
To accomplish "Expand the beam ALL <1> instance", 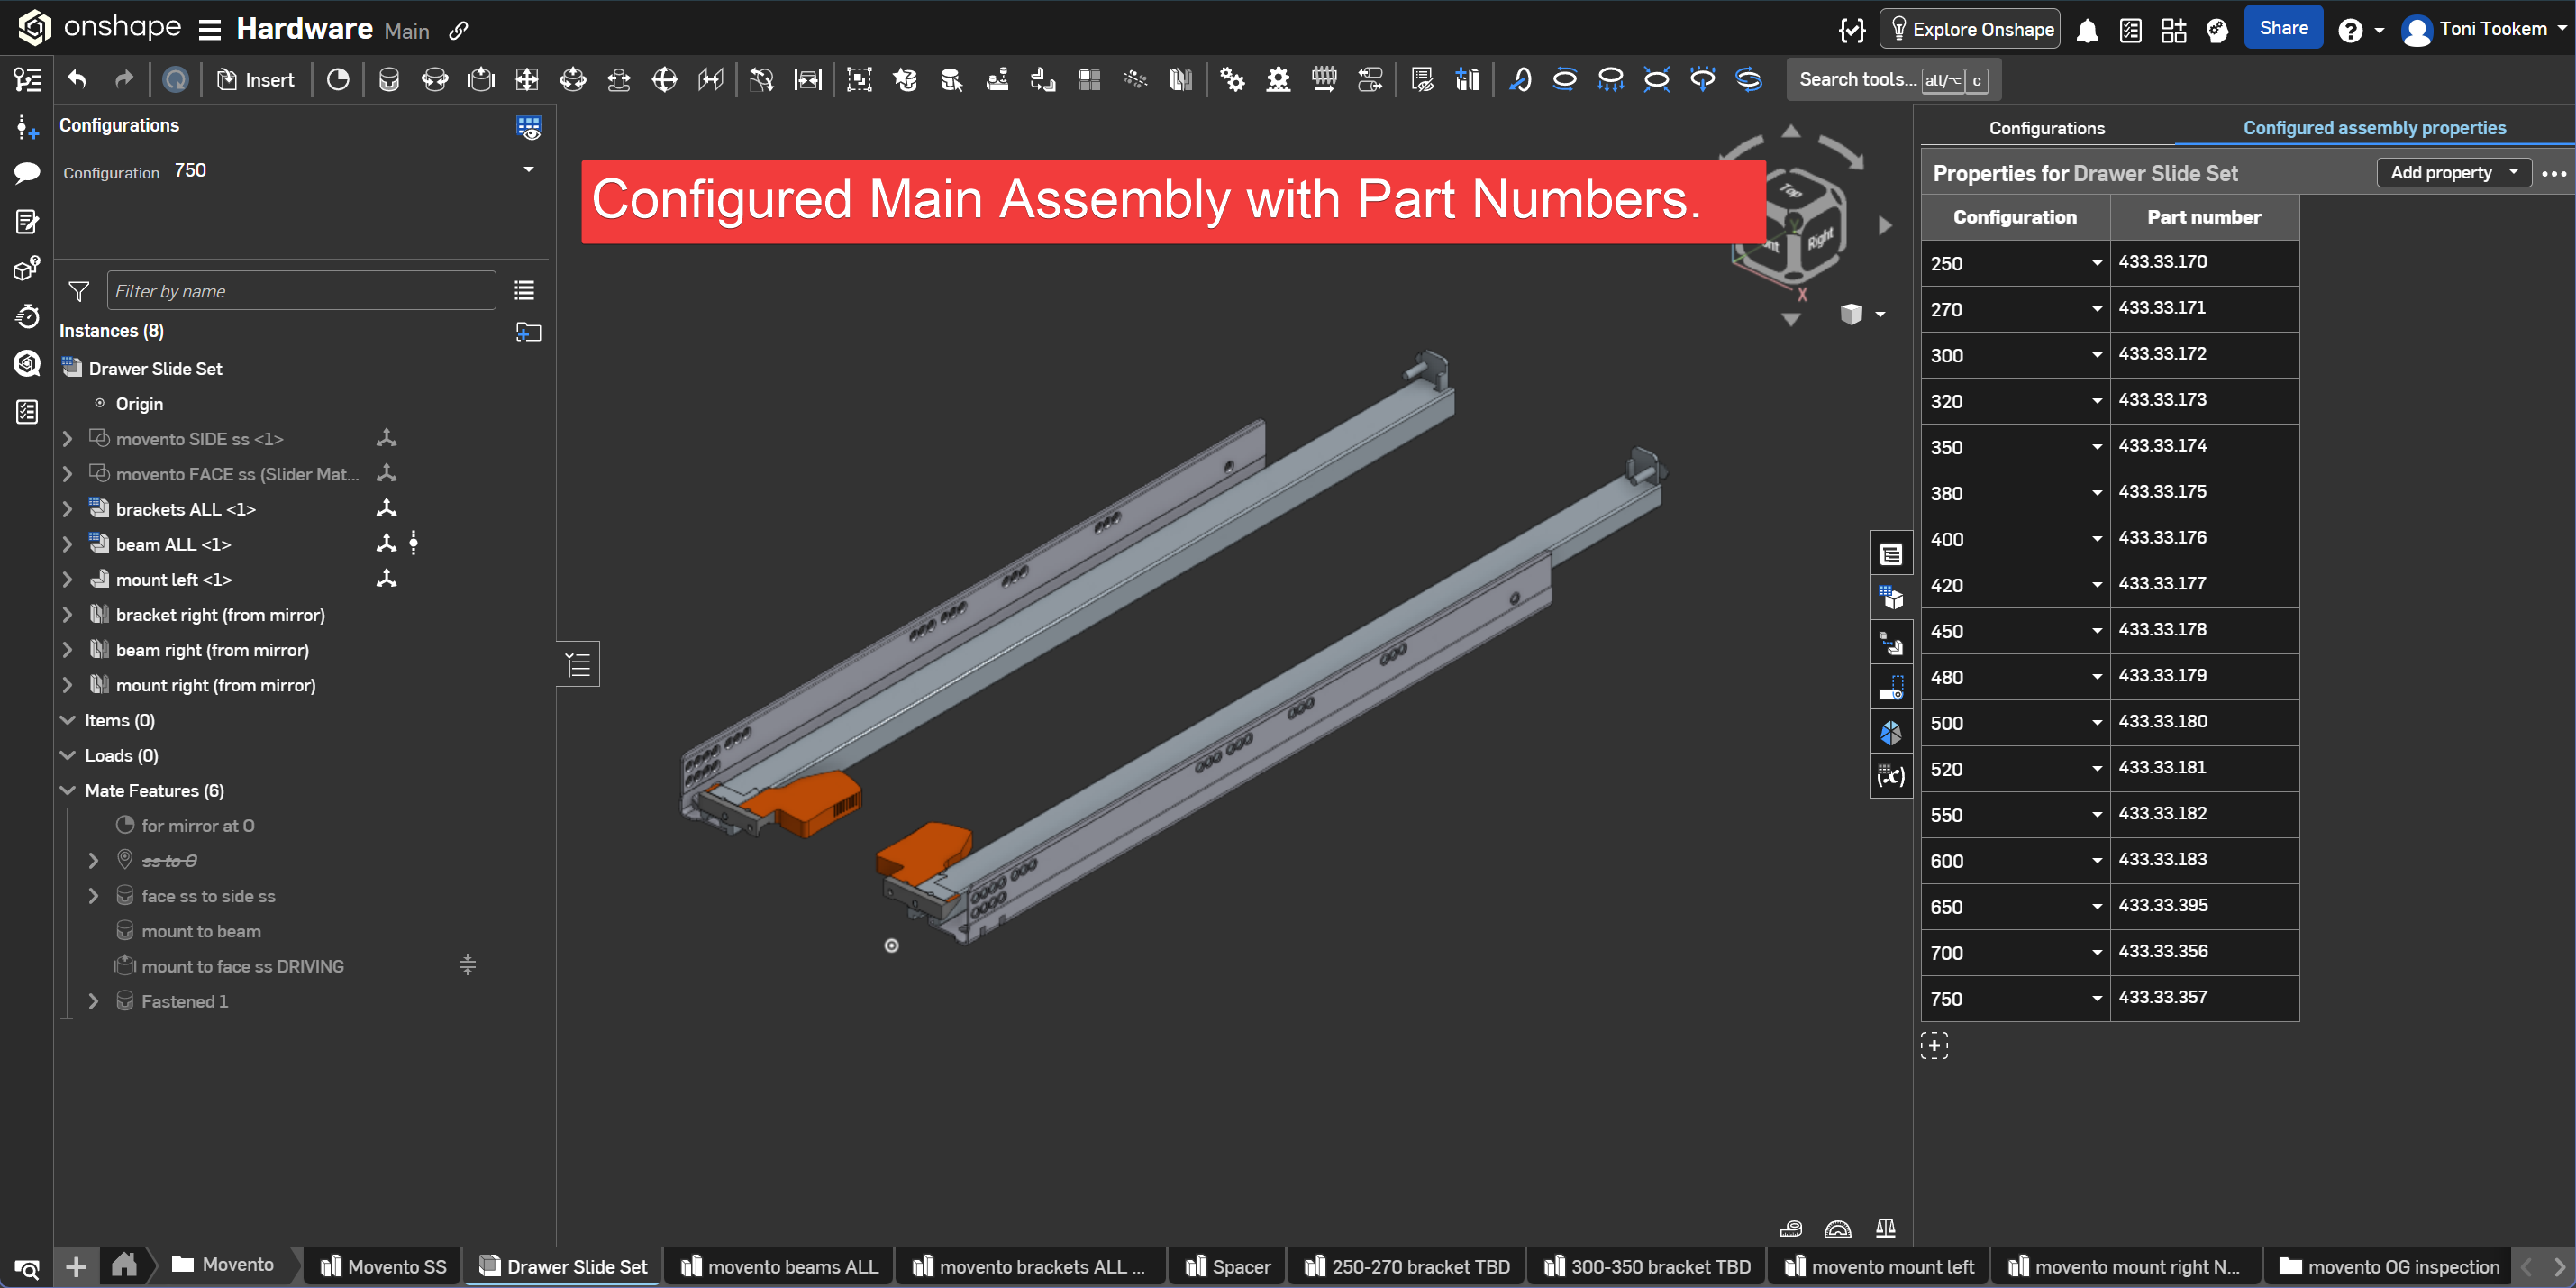I will 67,544.
